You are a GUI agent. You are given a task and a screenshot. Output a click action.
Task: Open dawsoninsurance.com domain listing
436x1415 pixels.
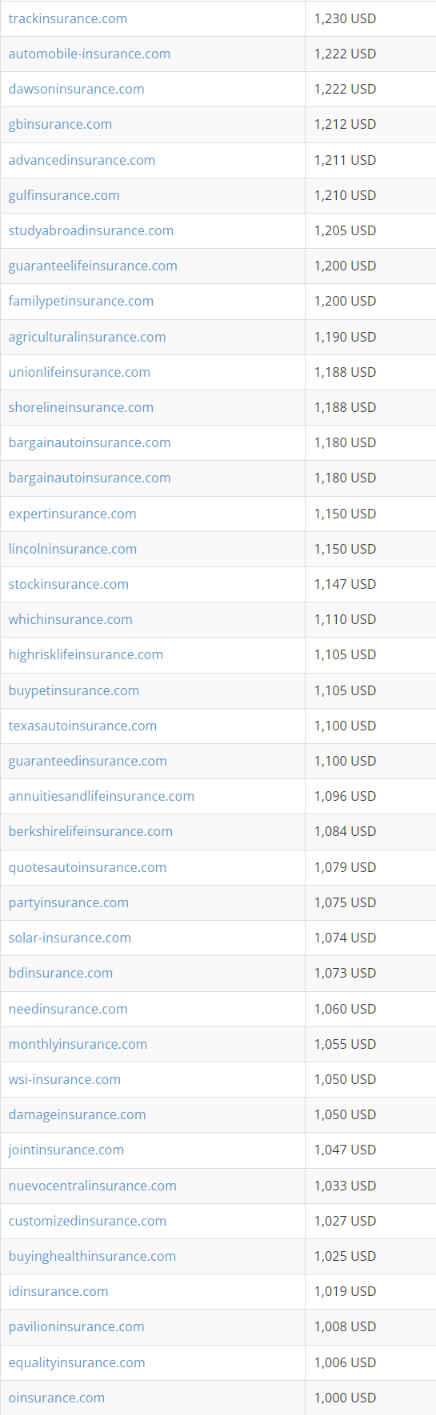[x=76, y=89]
